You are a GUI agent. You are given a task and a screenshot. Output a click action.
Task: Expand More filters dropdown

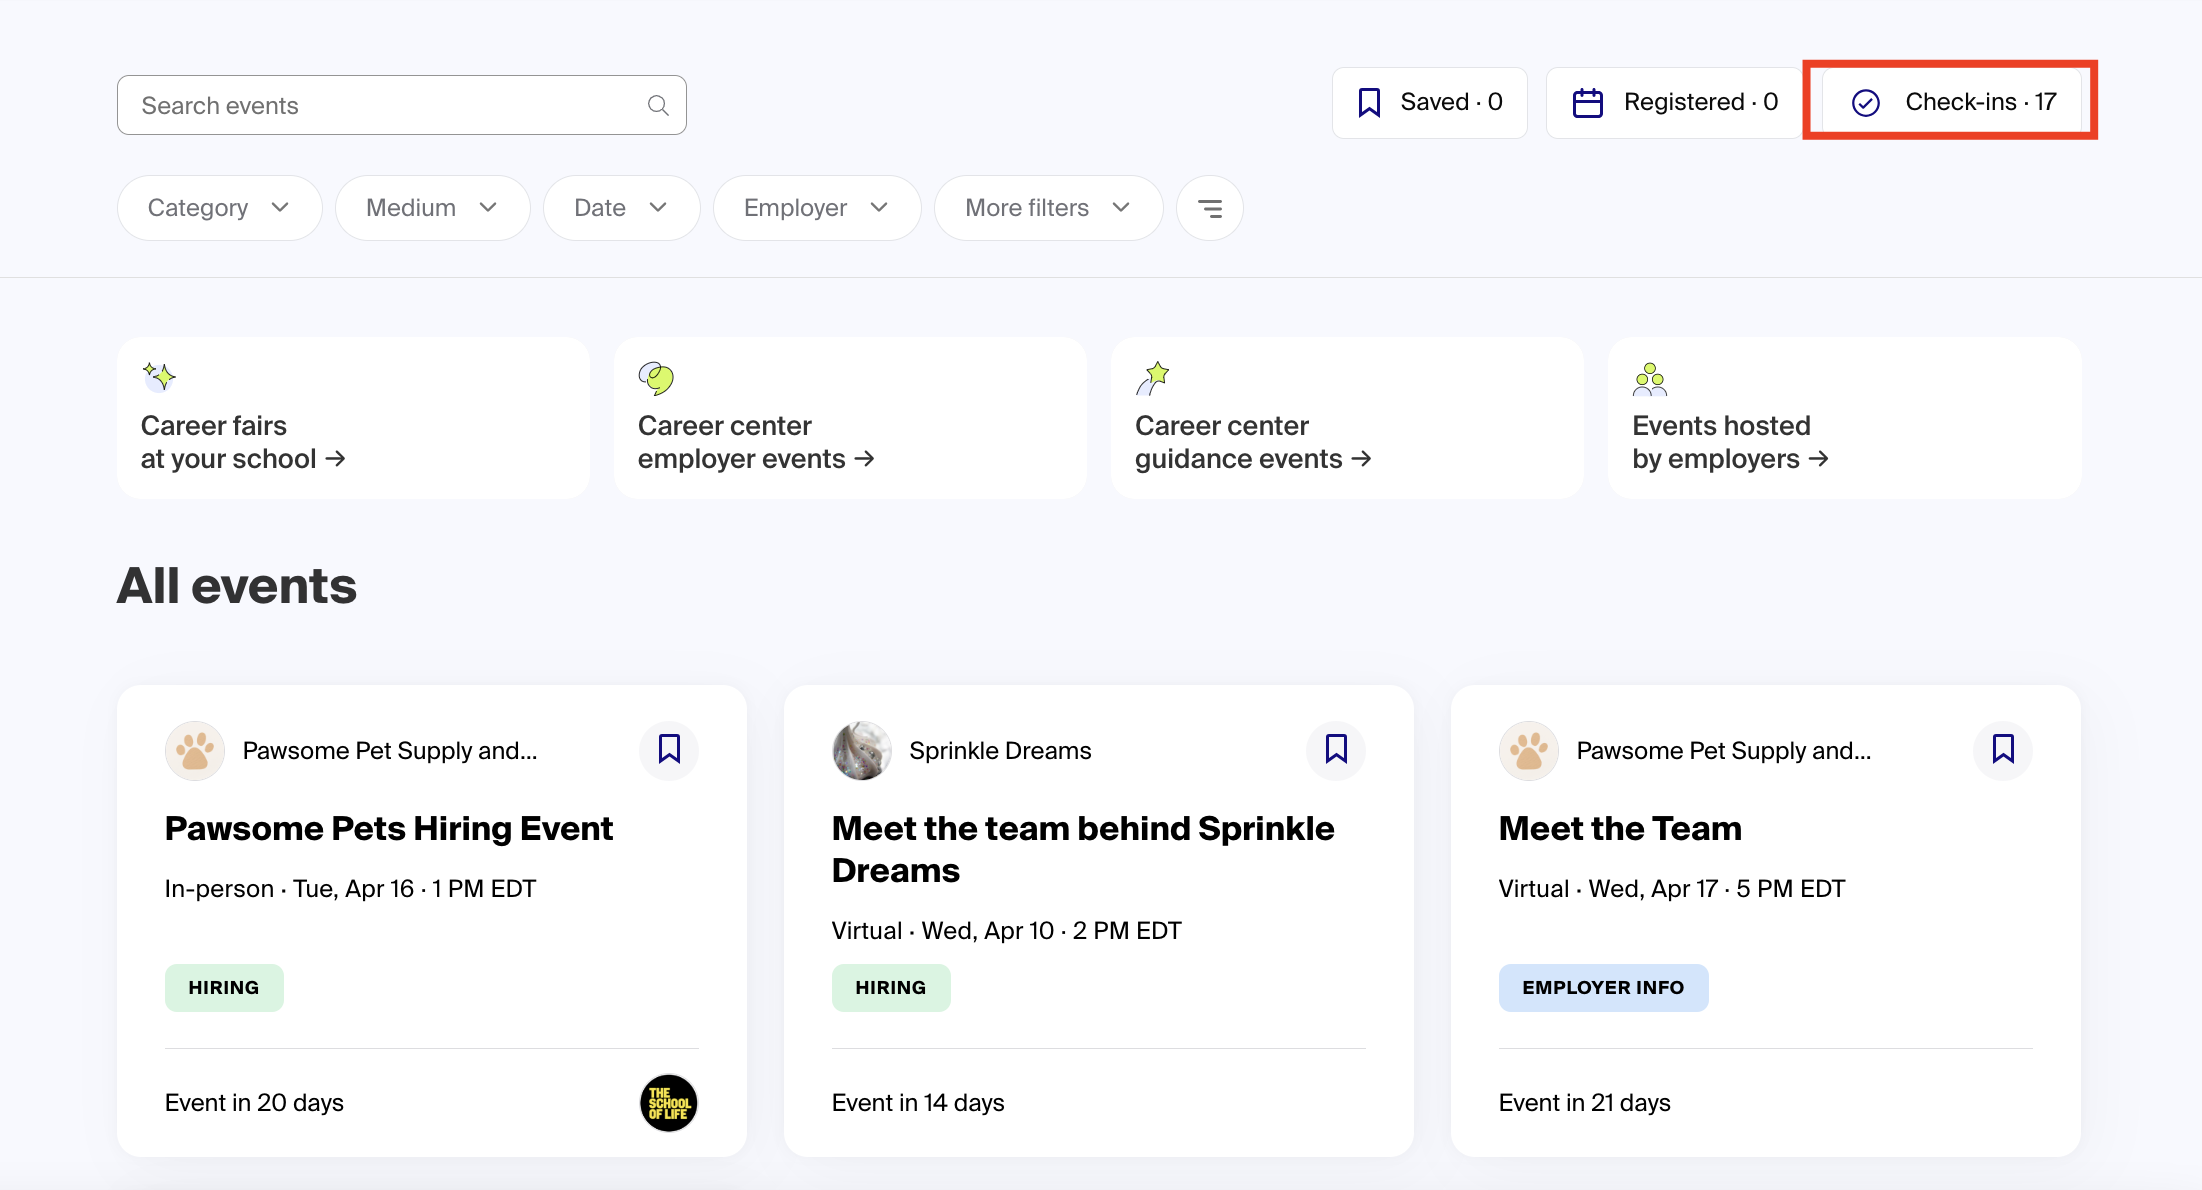pos(1047,208)
